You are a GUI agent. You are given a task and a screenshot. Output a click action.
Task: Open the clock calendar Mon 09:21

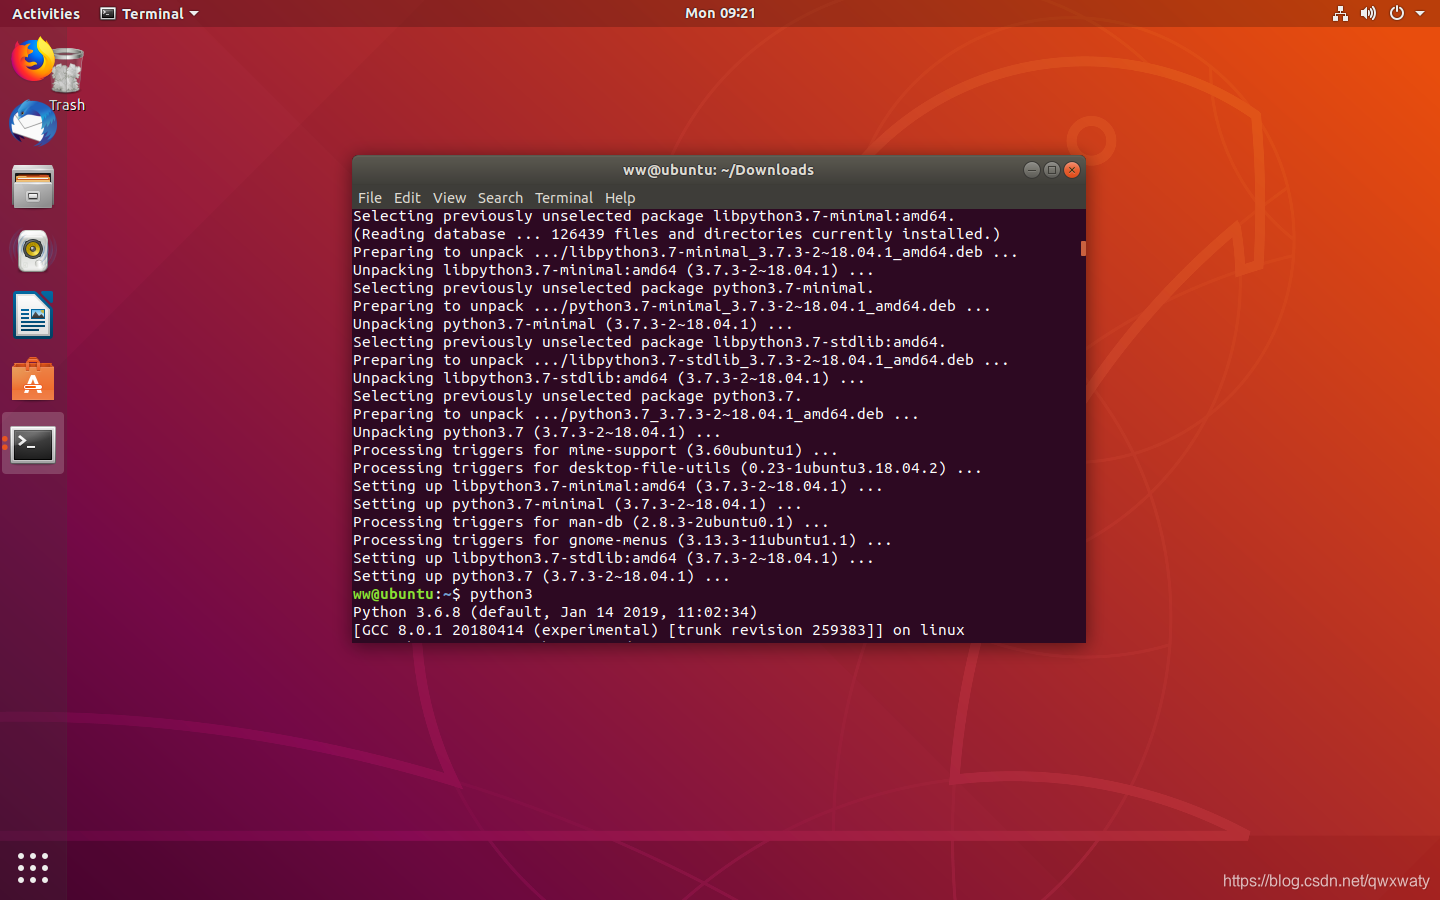click(x=720, y=13)
